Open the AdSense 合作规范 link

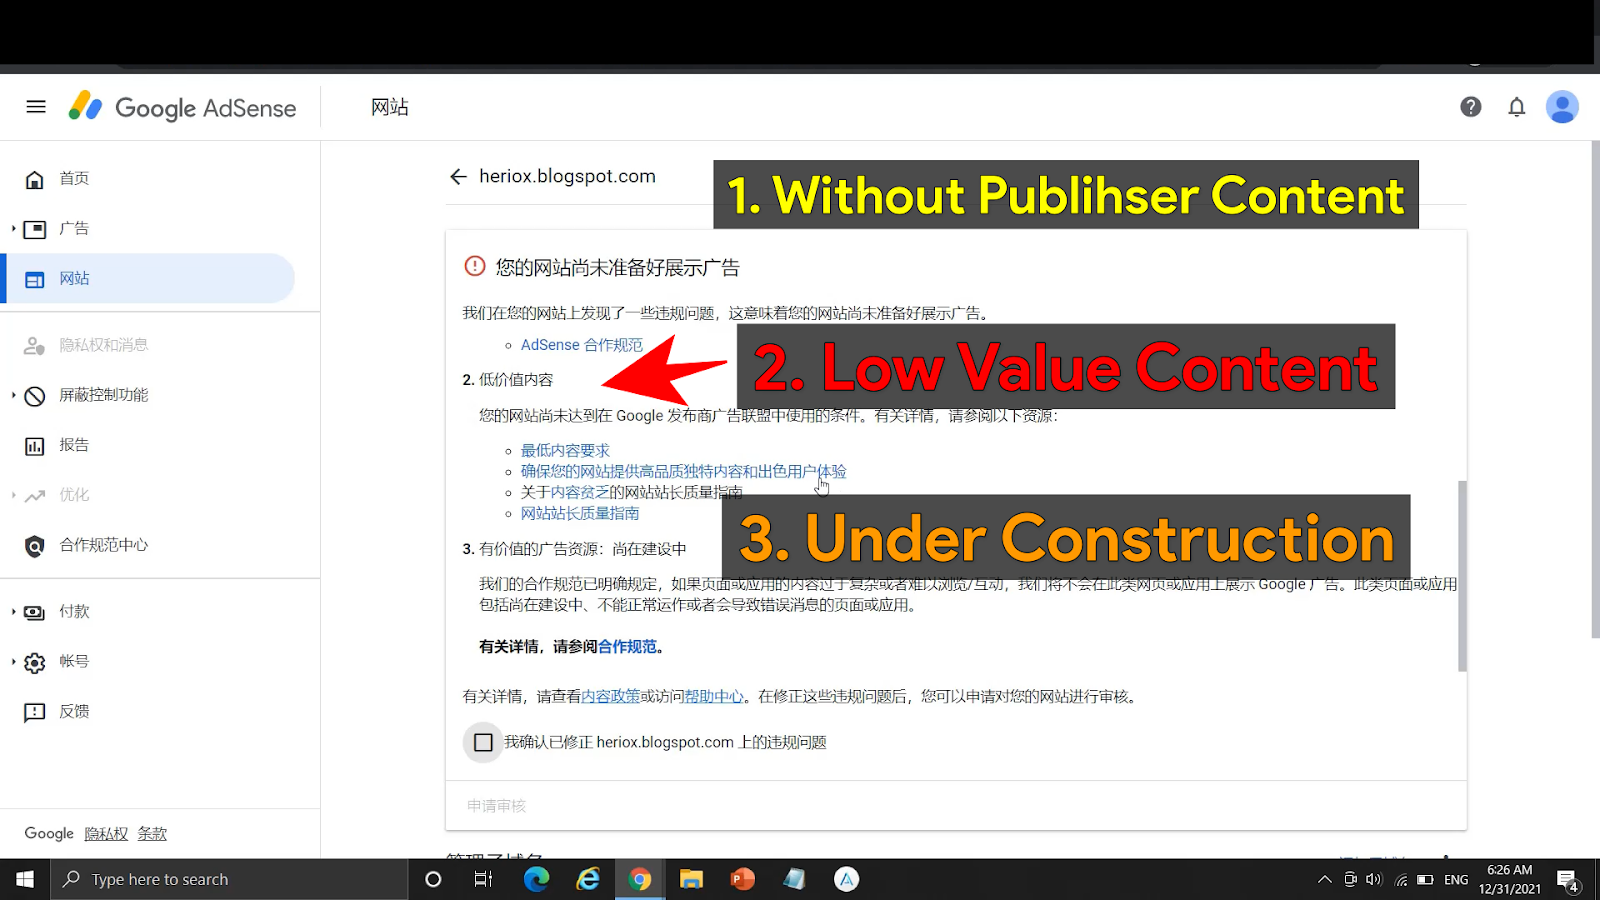[582, 345]
